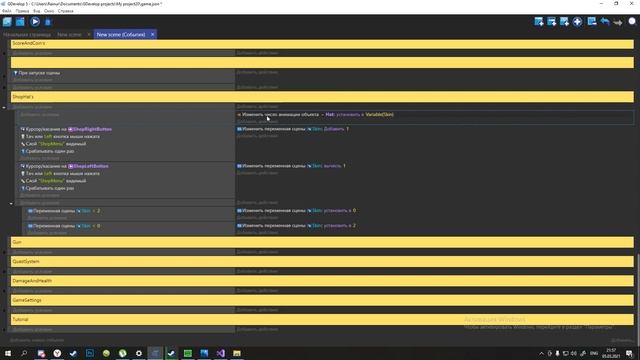Select the ShopHat's group header
The width and height of the screenshot is (640, 360).
(x=322, y=97)
